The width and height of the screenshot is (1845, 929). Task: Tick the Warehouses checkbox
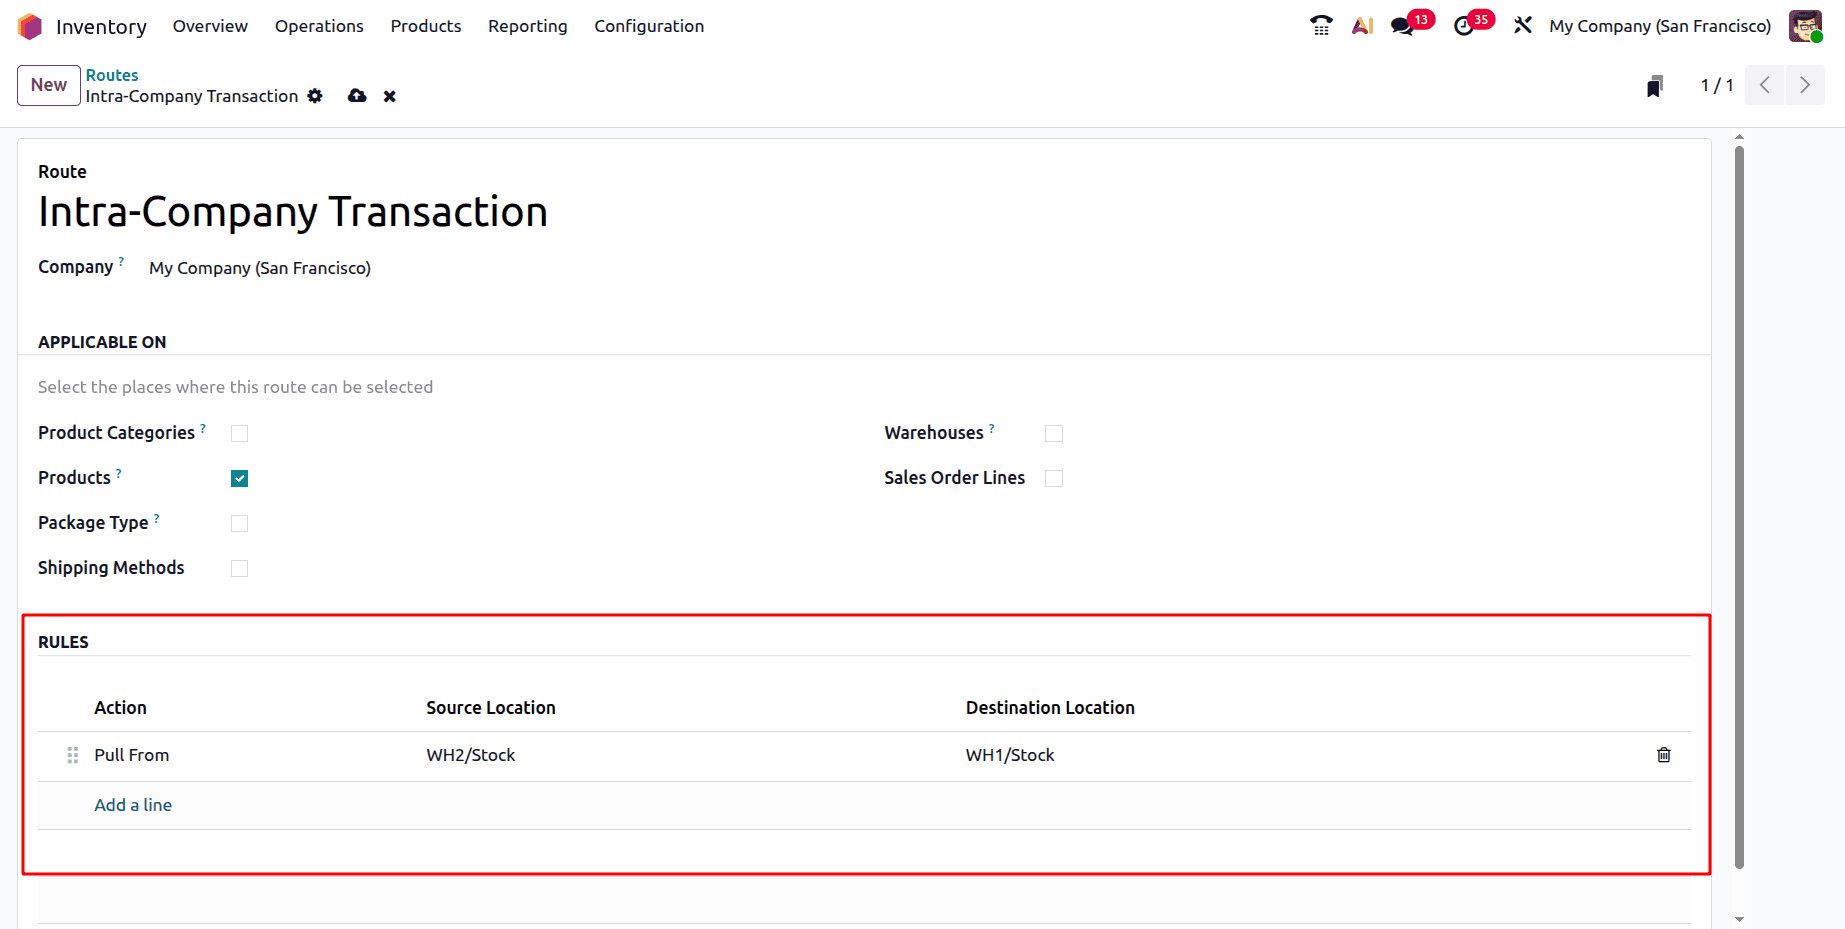1053,433
